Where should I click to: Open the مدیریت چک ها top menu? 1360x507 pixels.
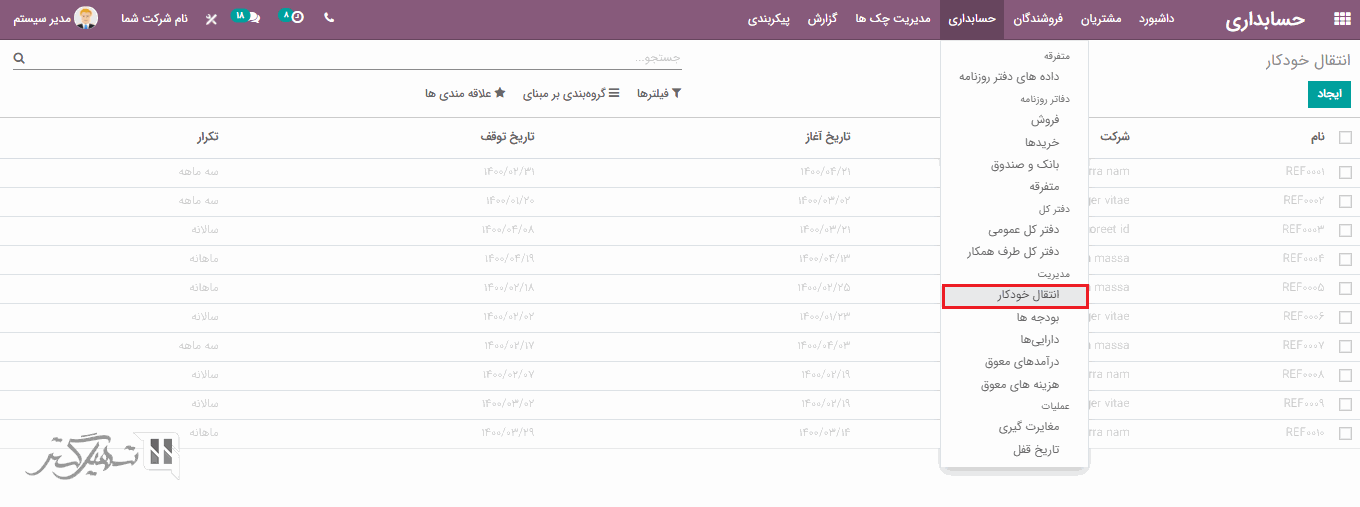point(892,19)
